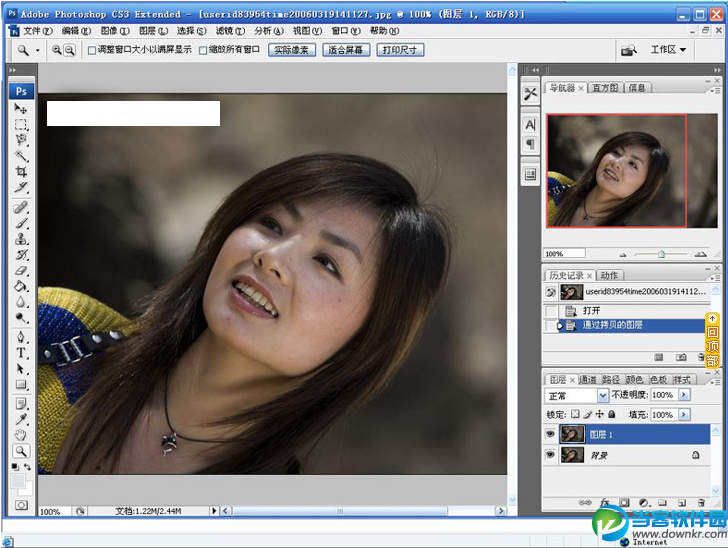Switch to the 通道 tab
The width and height of the screenshot is (728, 548).
pos(588,380)
